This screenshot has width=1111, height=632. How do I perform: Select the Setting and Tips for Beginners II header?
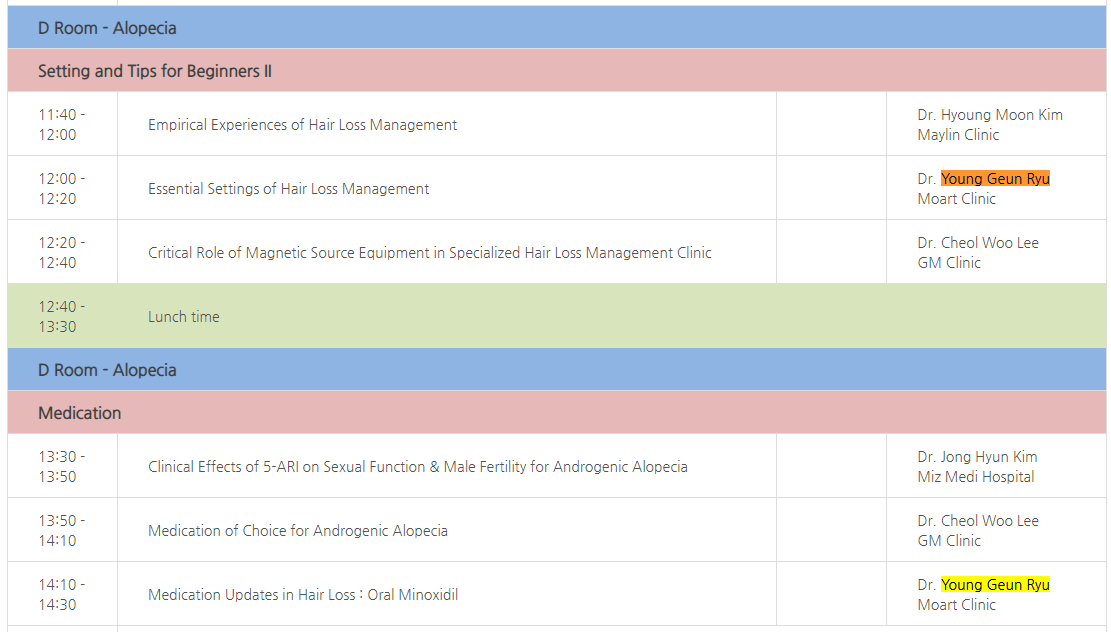pos(155,71)
